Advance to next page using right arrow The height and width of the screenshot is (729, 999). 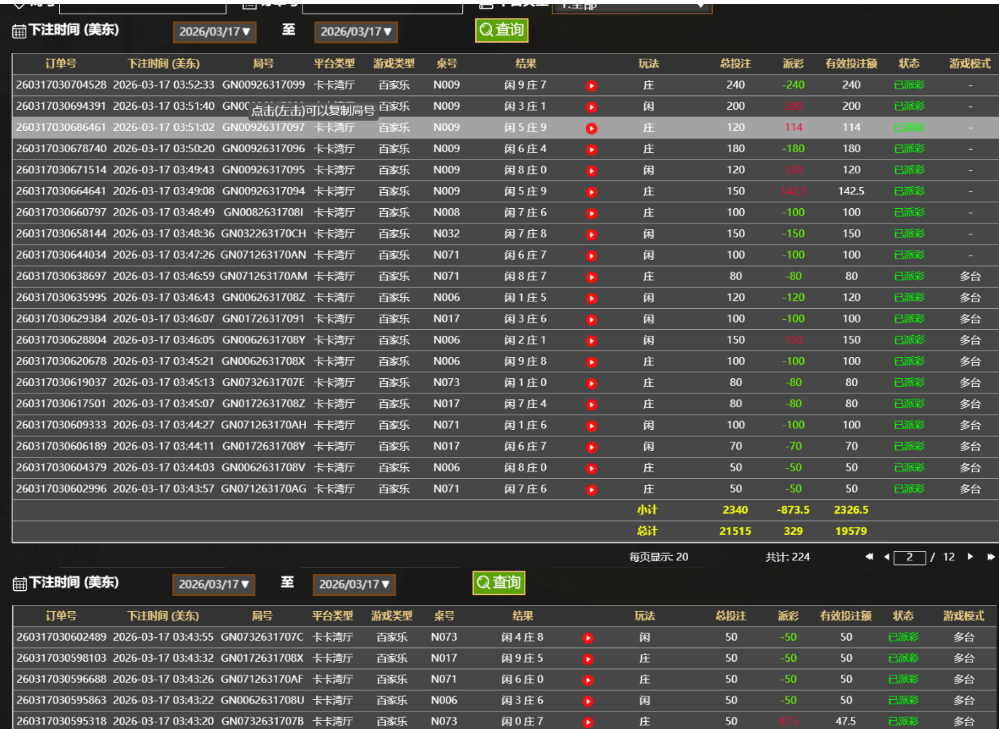pos(970,557)
